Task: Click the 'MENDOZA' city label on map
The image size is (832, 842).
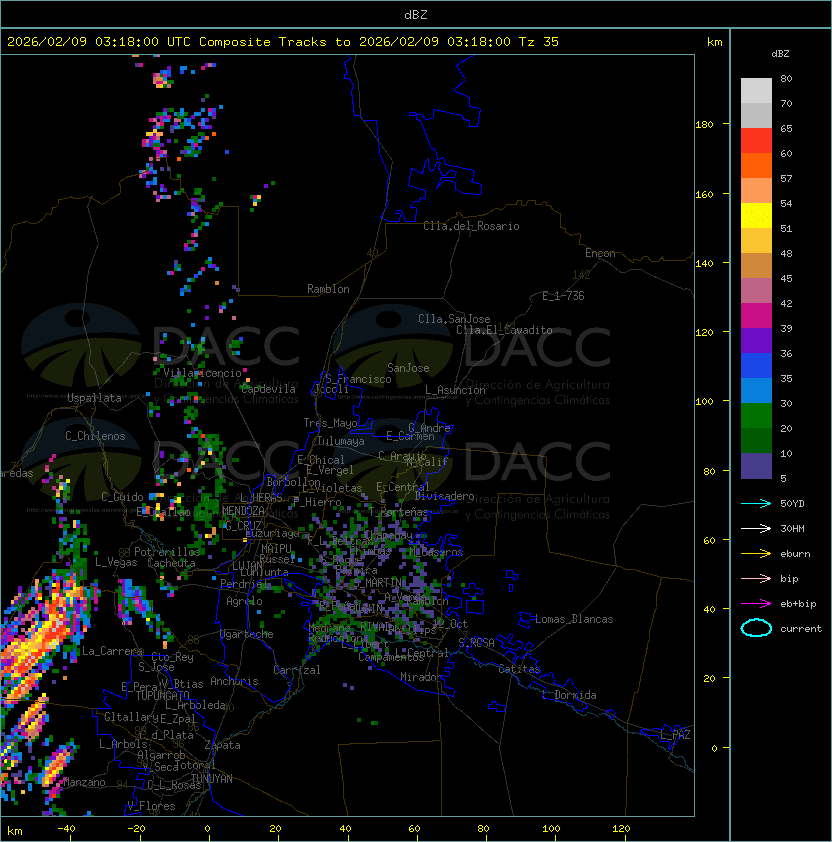Action: (x=243, y=511)
